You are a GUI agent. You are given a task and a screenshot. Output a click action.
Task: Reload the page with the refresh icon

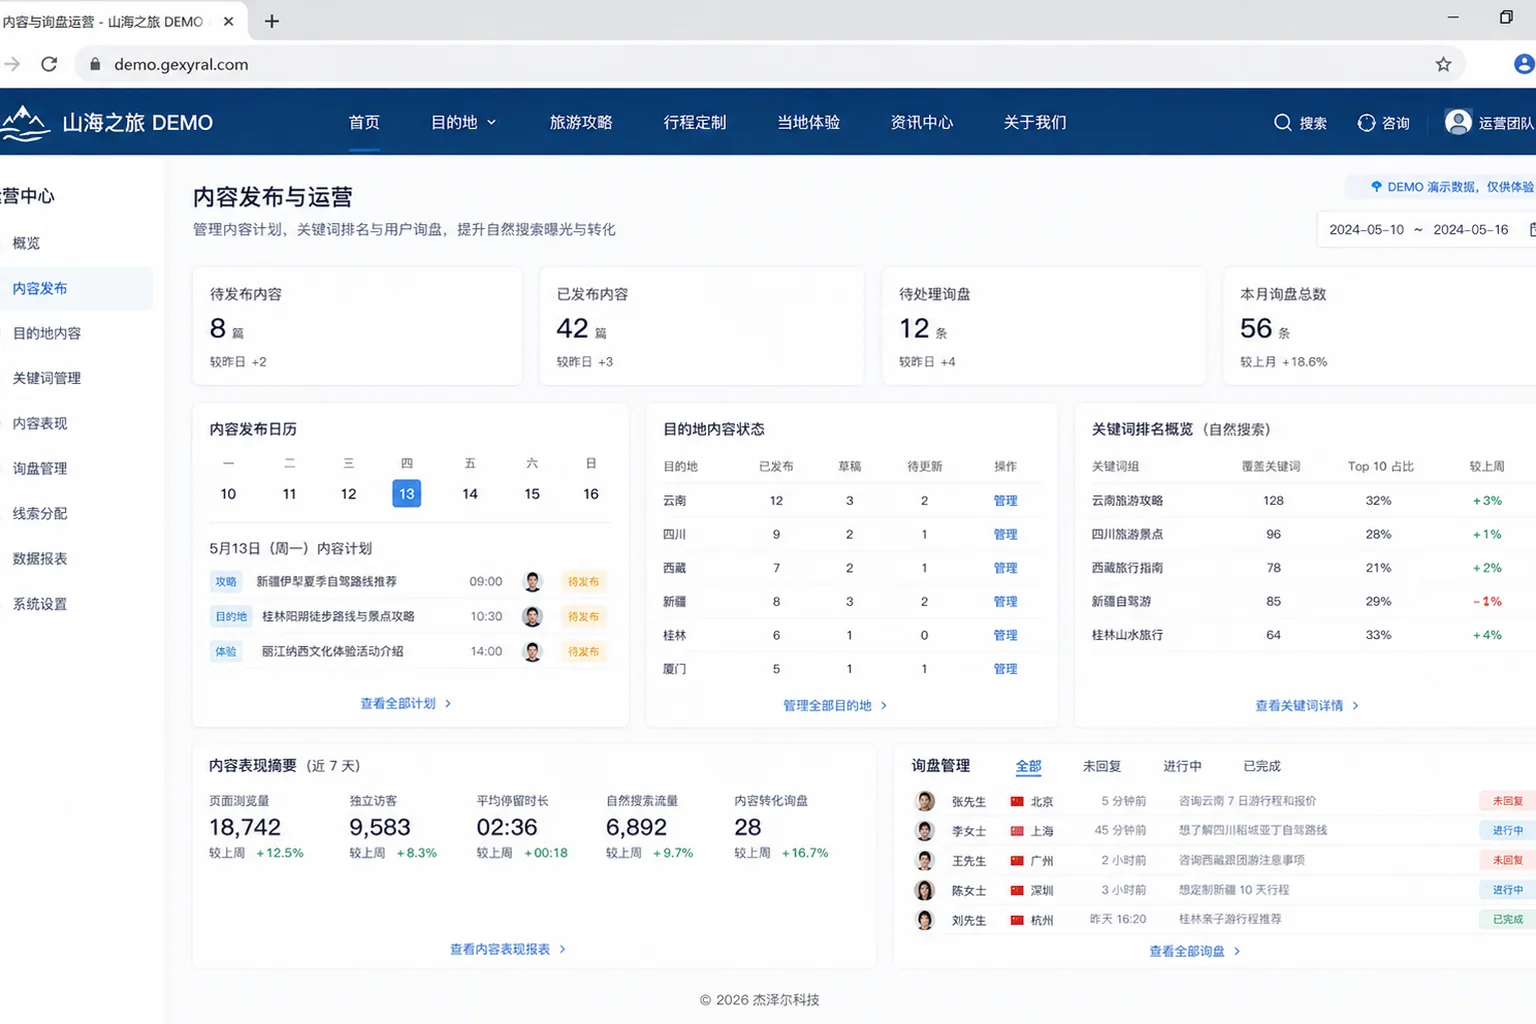[49, 64]
